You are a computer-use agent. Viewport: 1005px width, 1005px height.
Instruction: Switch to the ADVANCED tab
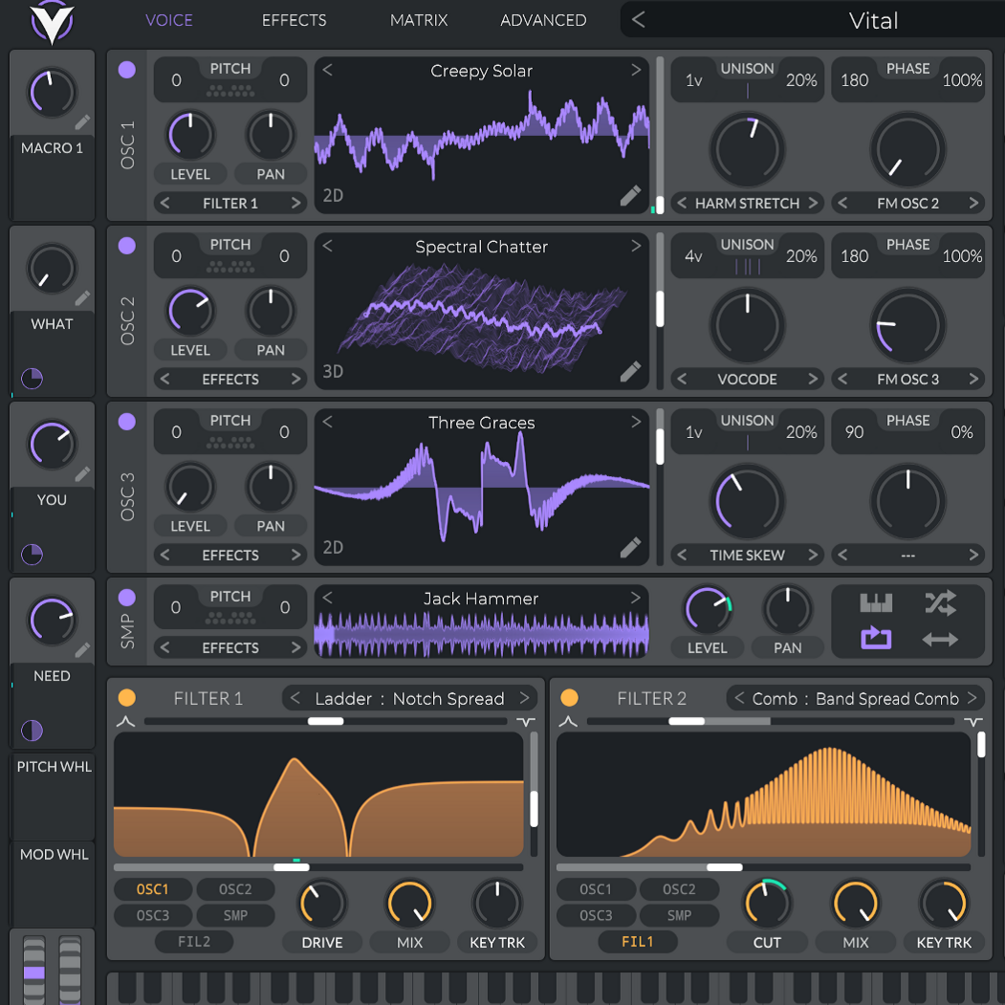click(543, 20)
